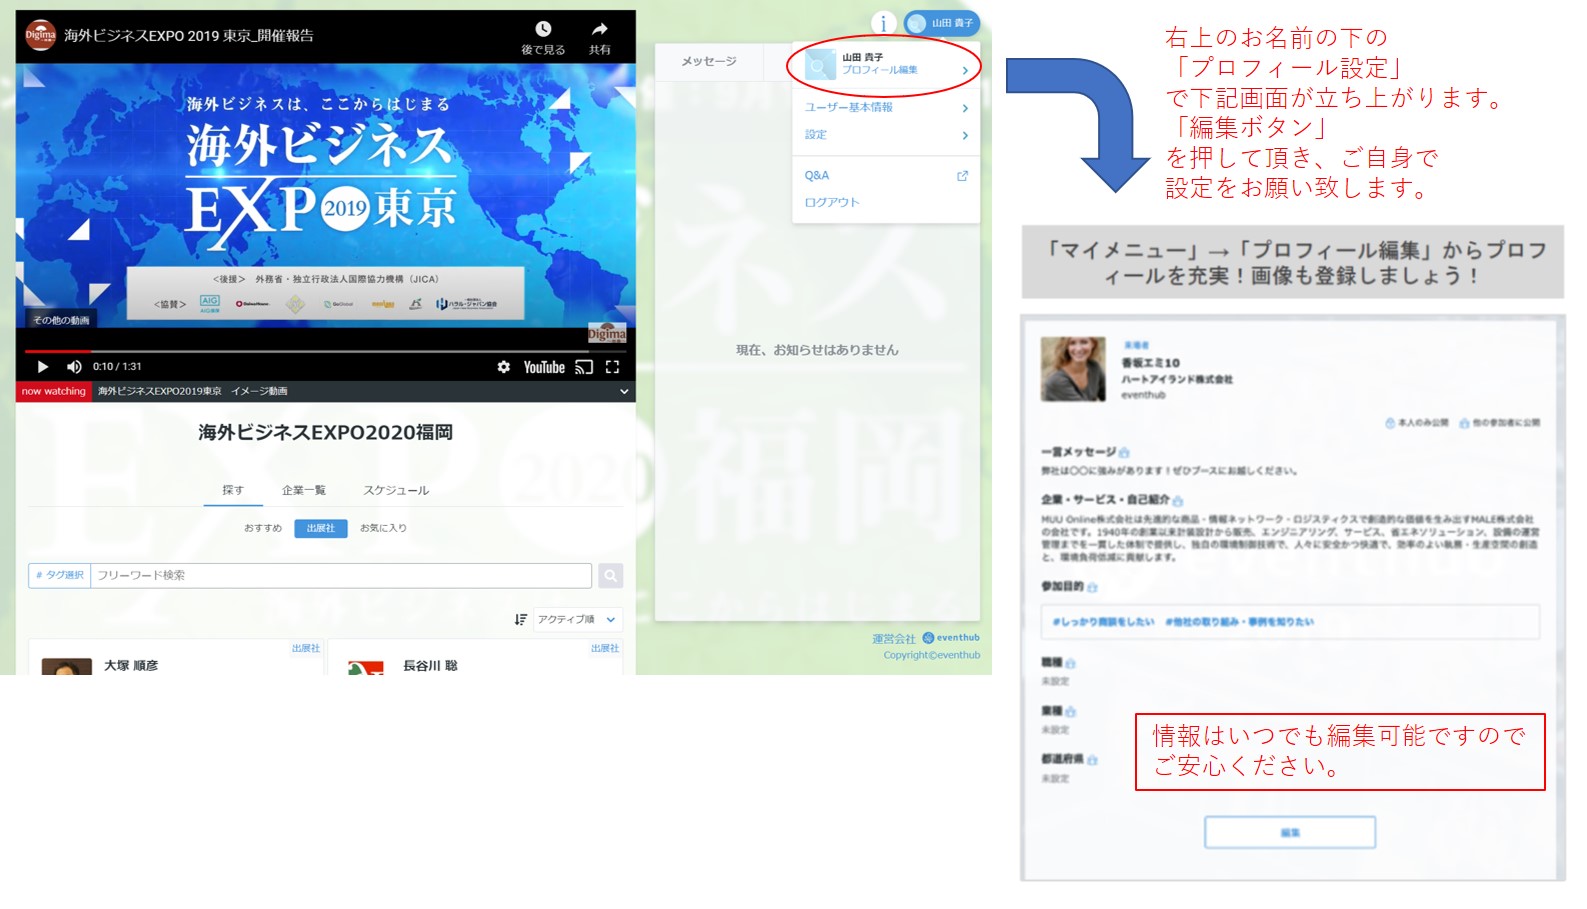Open YouTube player settings gear
This screenshot has height=909, width=1587.
504,367
